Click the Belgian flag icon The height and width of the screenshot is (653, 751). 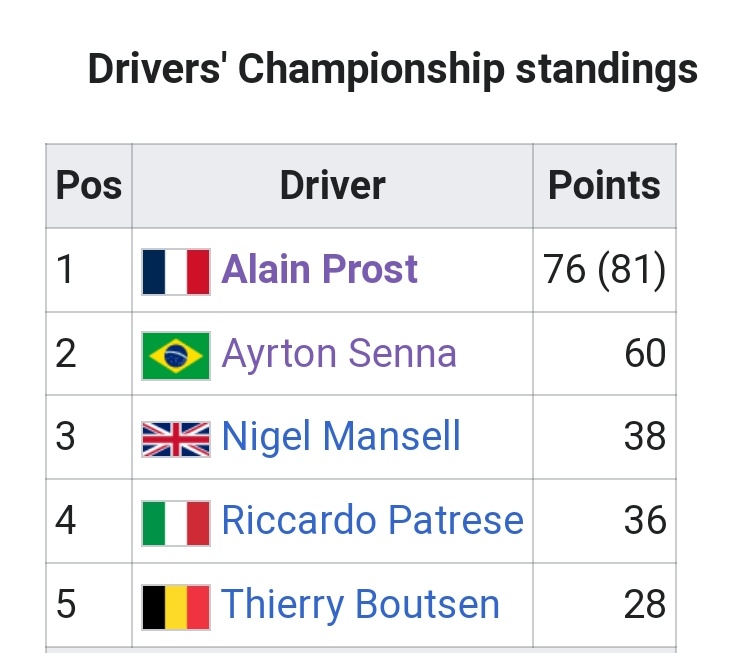pos(176,607)
